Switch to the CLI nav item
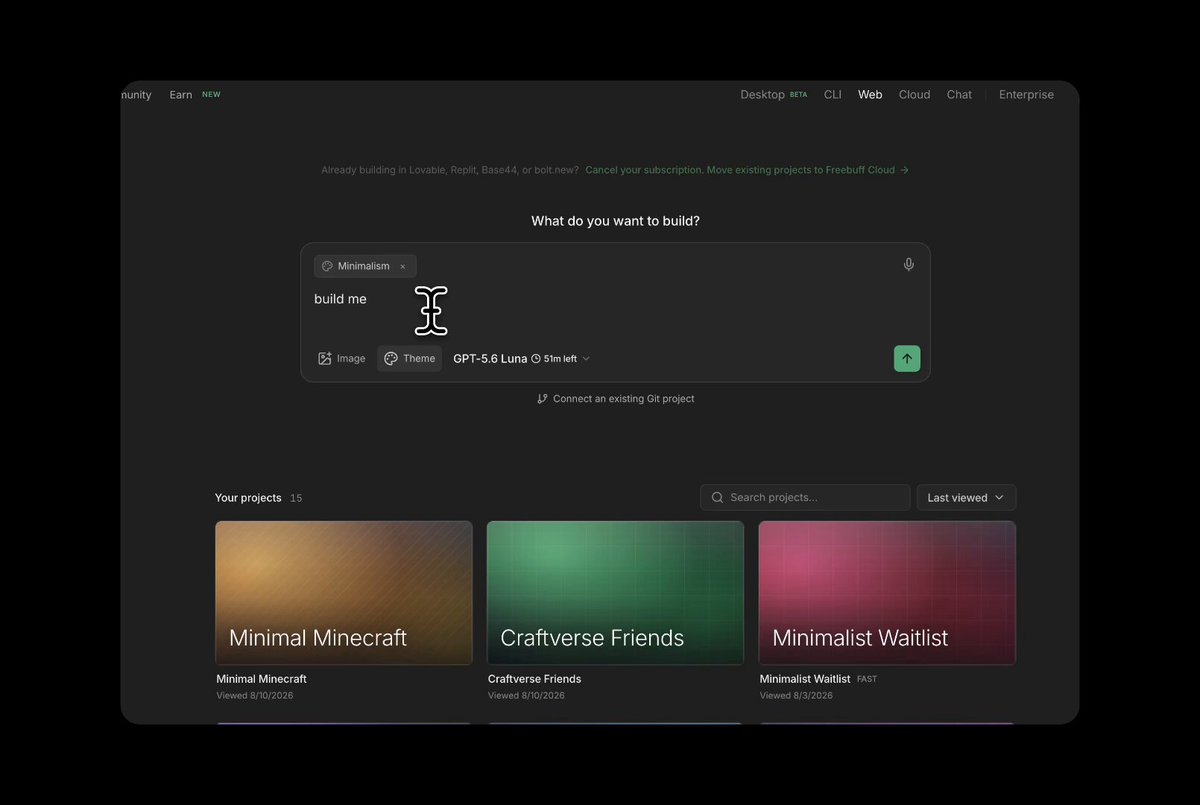Image resolution: width=1200 pixels, height=805 pixels. (833, 95)
